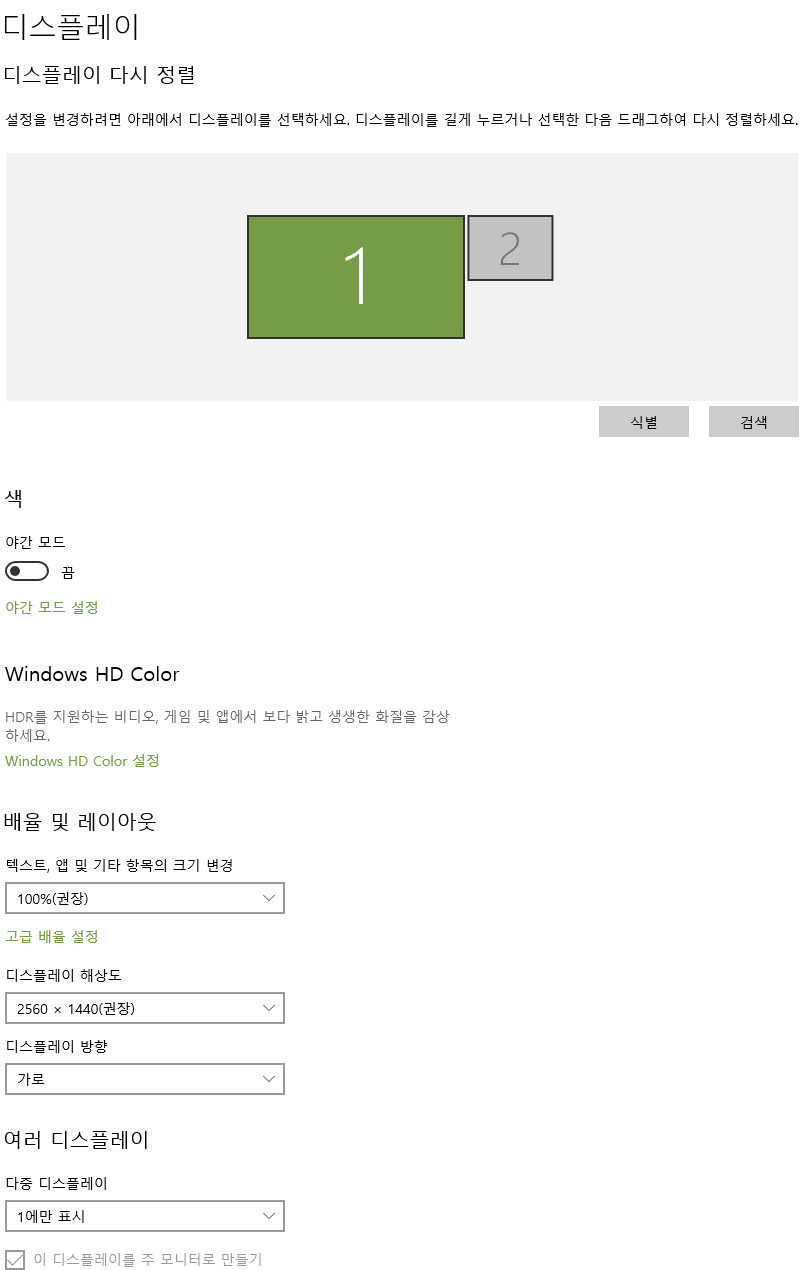Open the 디스플레이 방향 dropdown
This screenshot has height=1270, width=801.
pos(145,1079)
